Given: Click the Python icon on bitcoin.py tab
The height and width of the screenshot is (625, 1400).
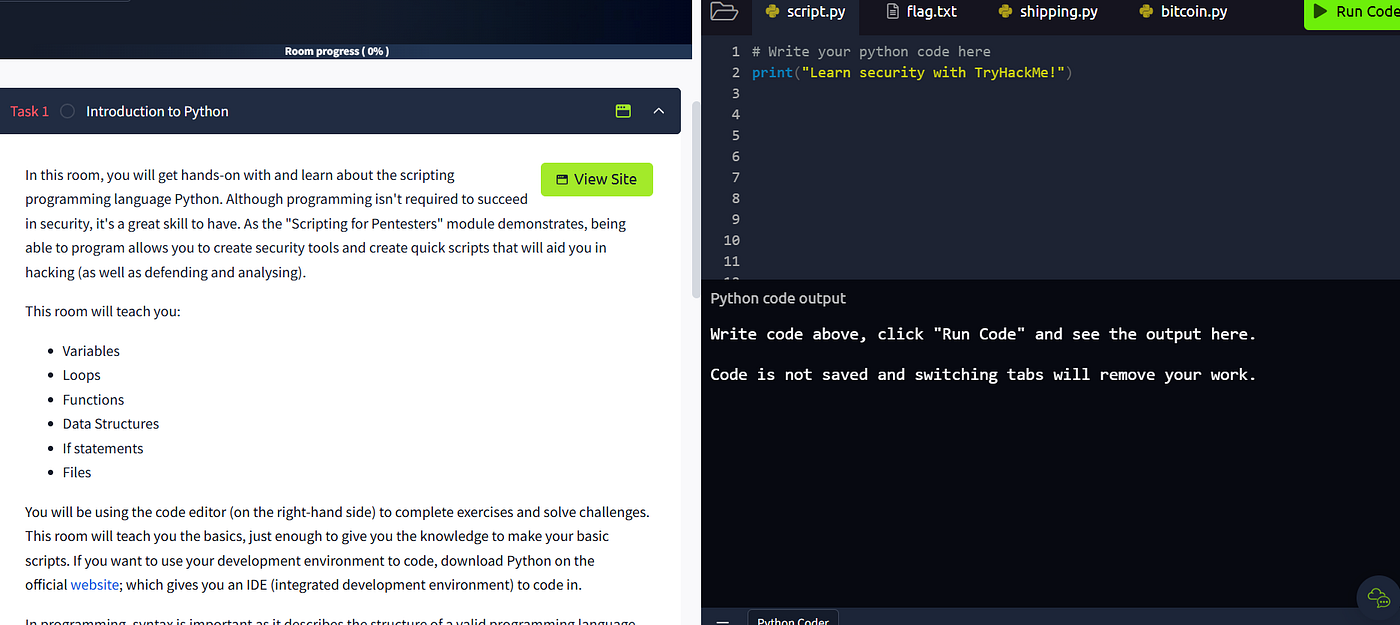Looking at the screenshot, I should 1146,12.
